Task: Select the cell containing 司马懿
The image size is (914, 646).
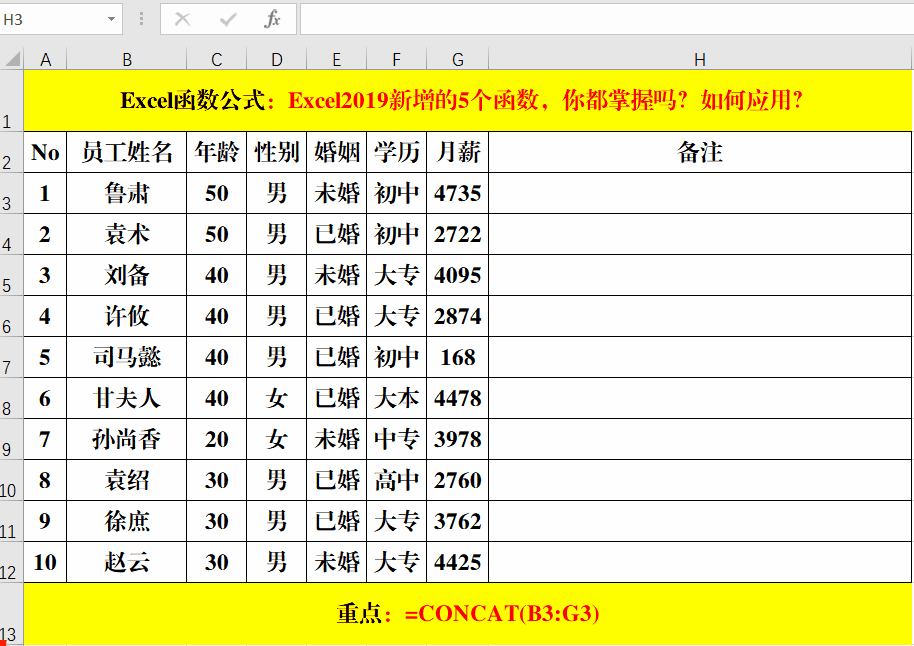Action: point(126,357)
